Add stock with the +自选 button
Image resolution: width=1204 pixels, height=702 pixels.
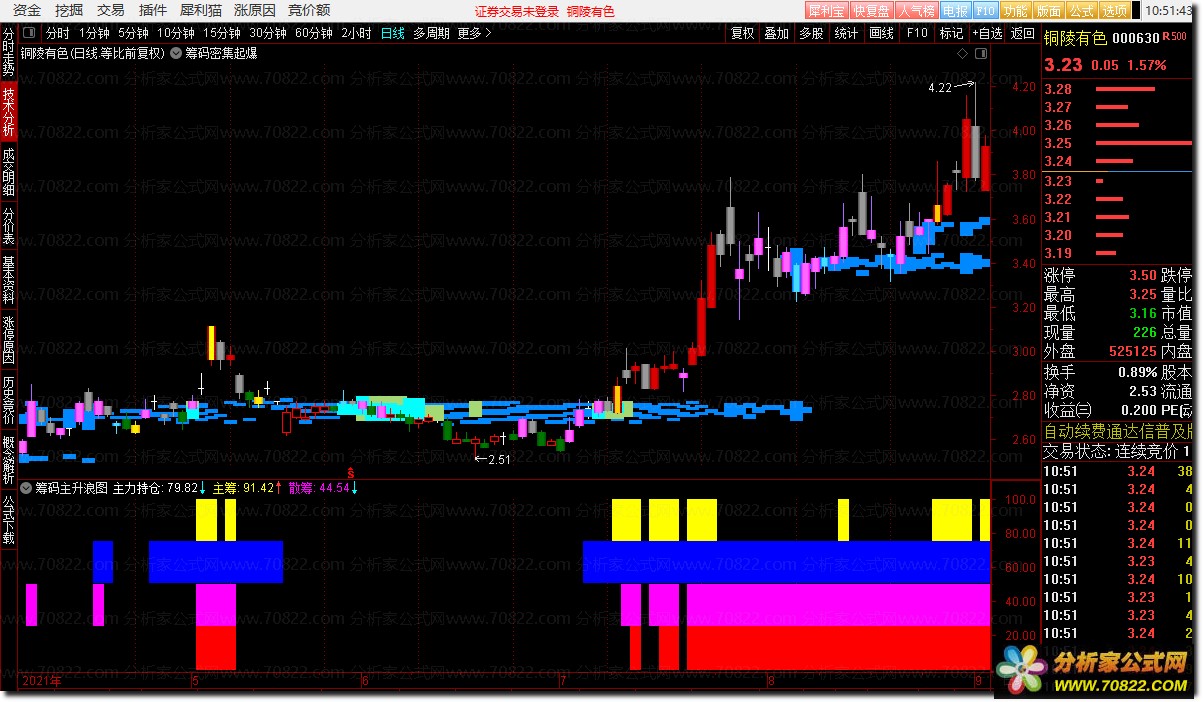point(986,33)
